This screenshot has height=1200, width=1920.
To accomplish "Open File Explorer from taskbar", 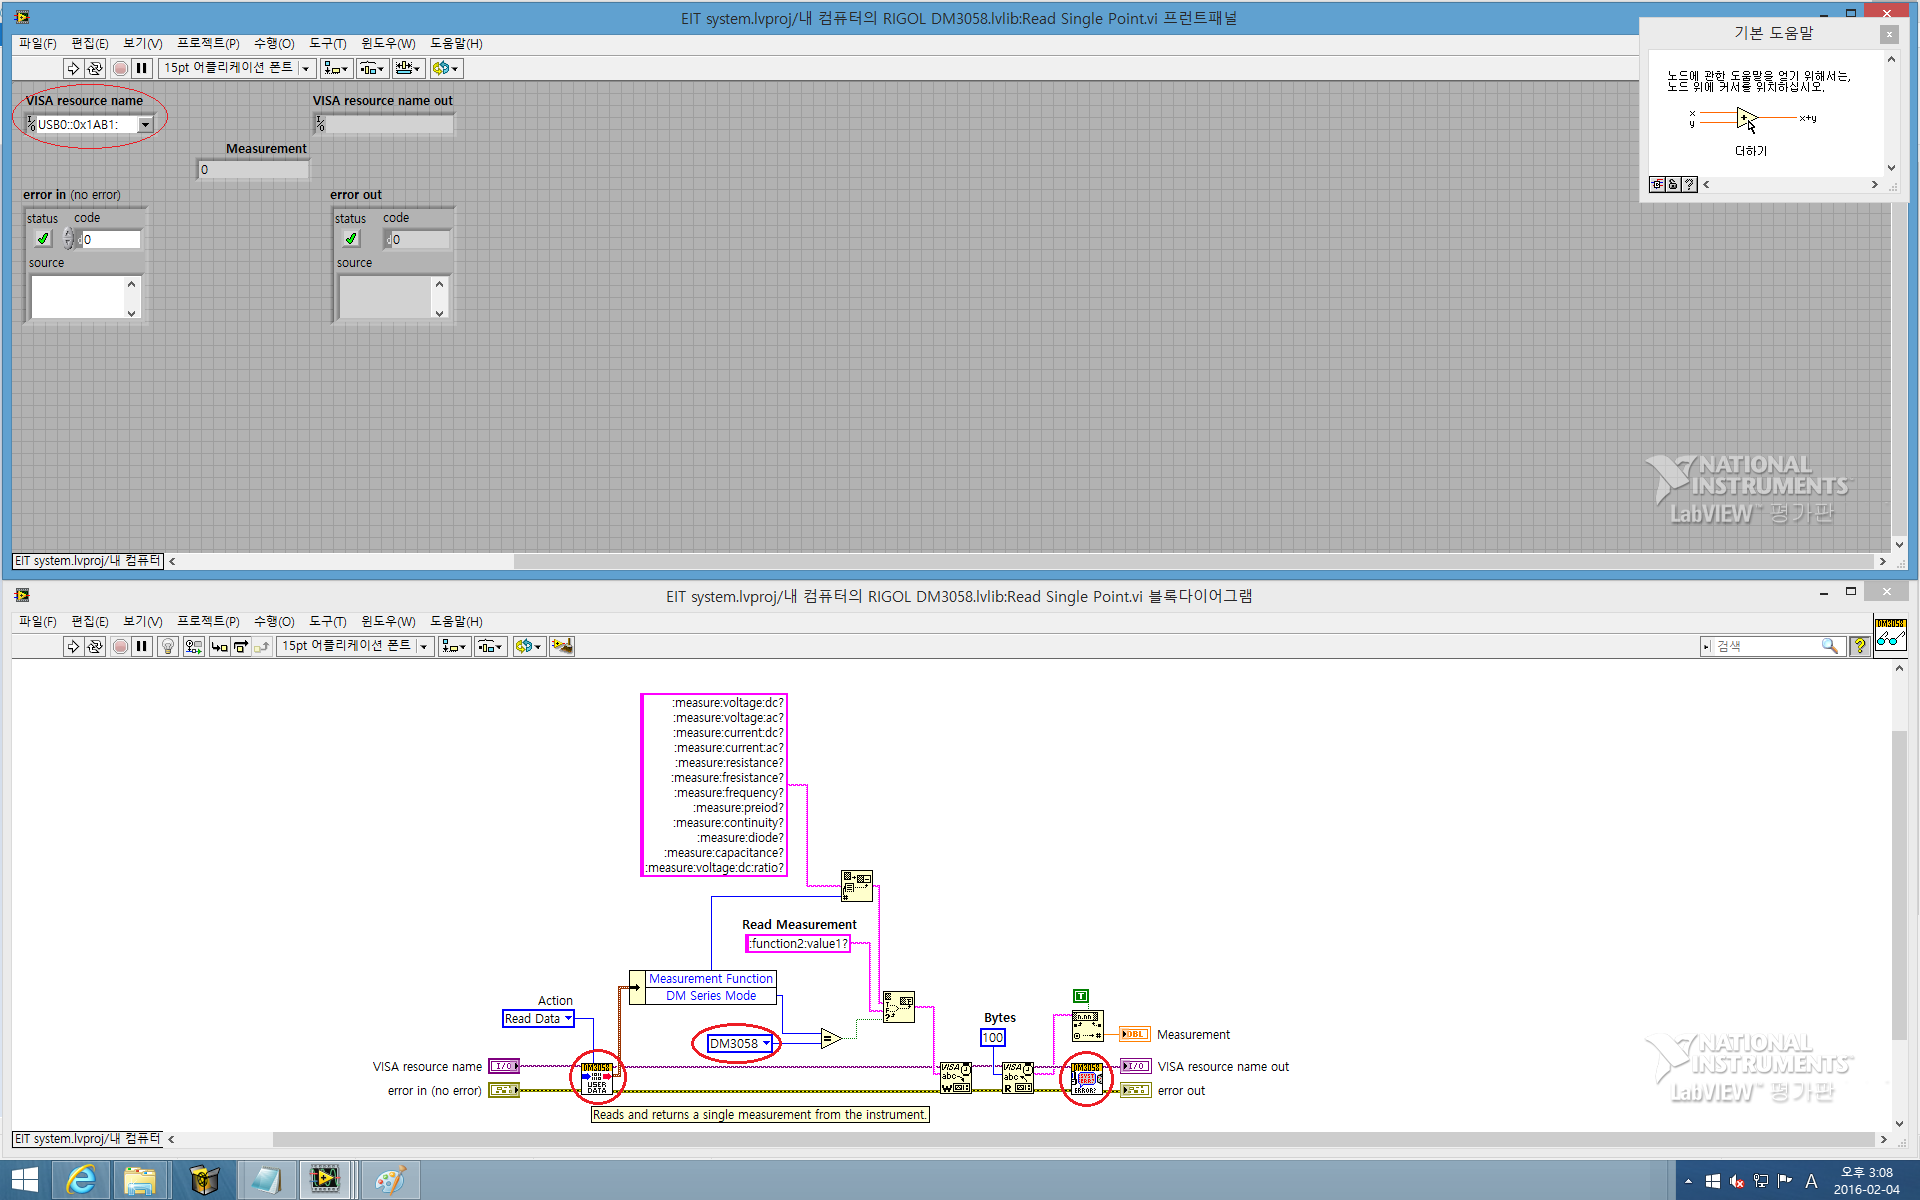I will (x=140, y=1180).
